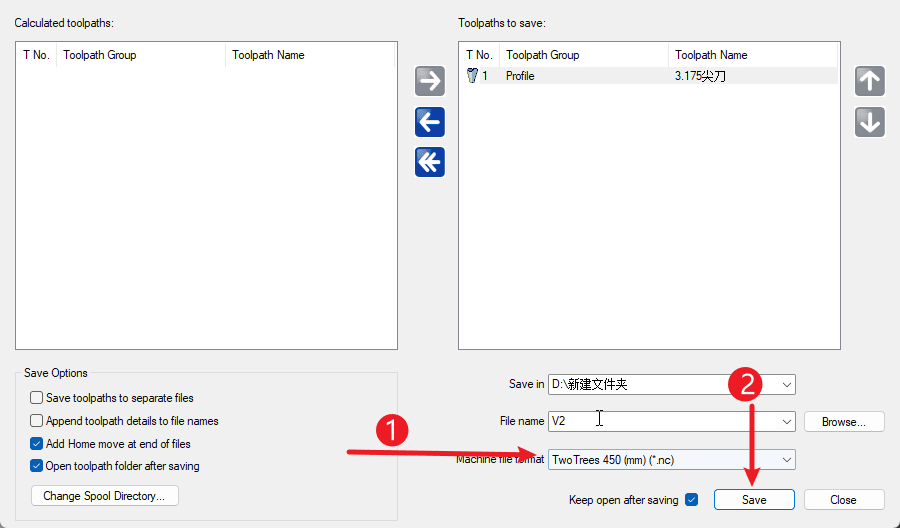Click Toolpath Name header in save list

711,55
